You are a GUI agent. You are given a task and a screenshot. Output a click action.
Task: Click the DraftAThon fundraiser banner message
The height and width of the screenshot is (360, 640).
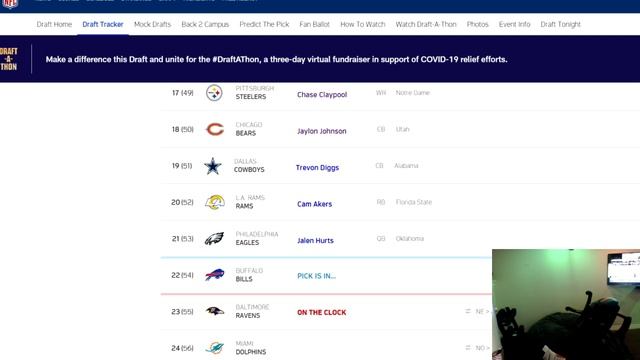coord(276,59)
